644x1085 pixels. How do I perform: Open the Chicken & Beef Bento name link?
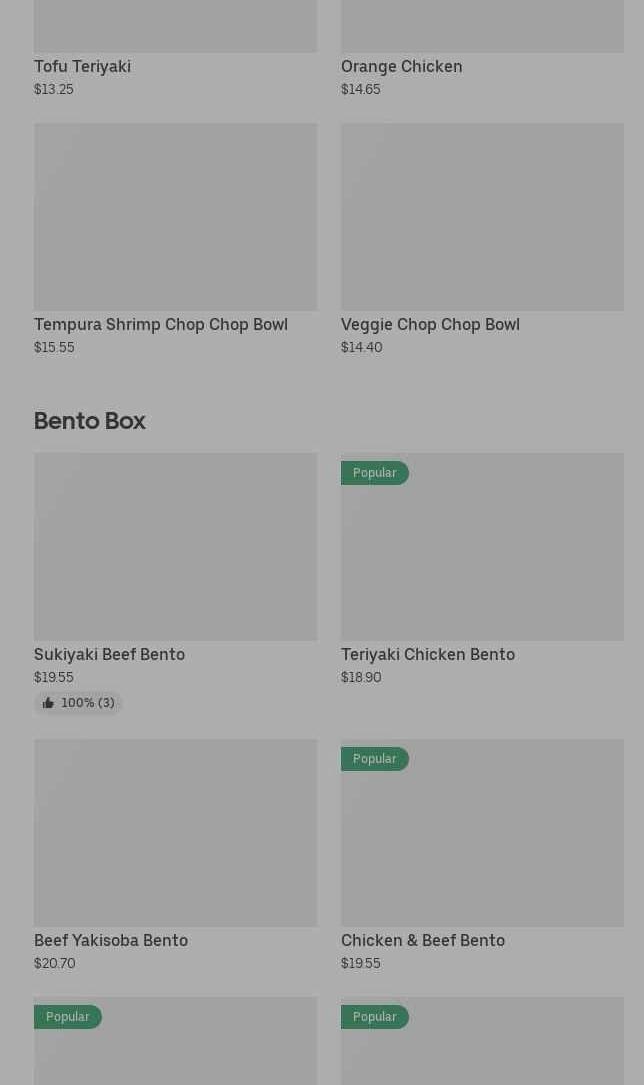(422, 940)
